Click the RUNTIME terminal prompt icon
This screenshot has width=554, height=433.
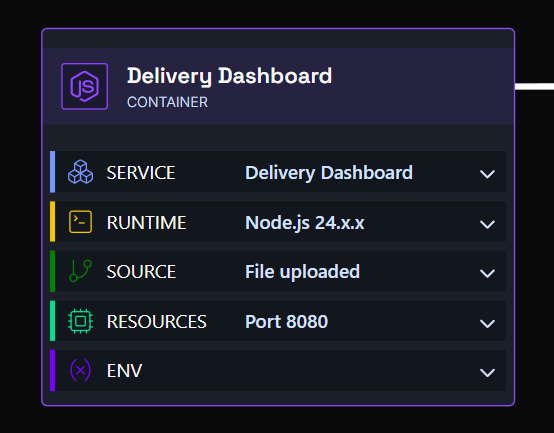click(x=81, y=222)
